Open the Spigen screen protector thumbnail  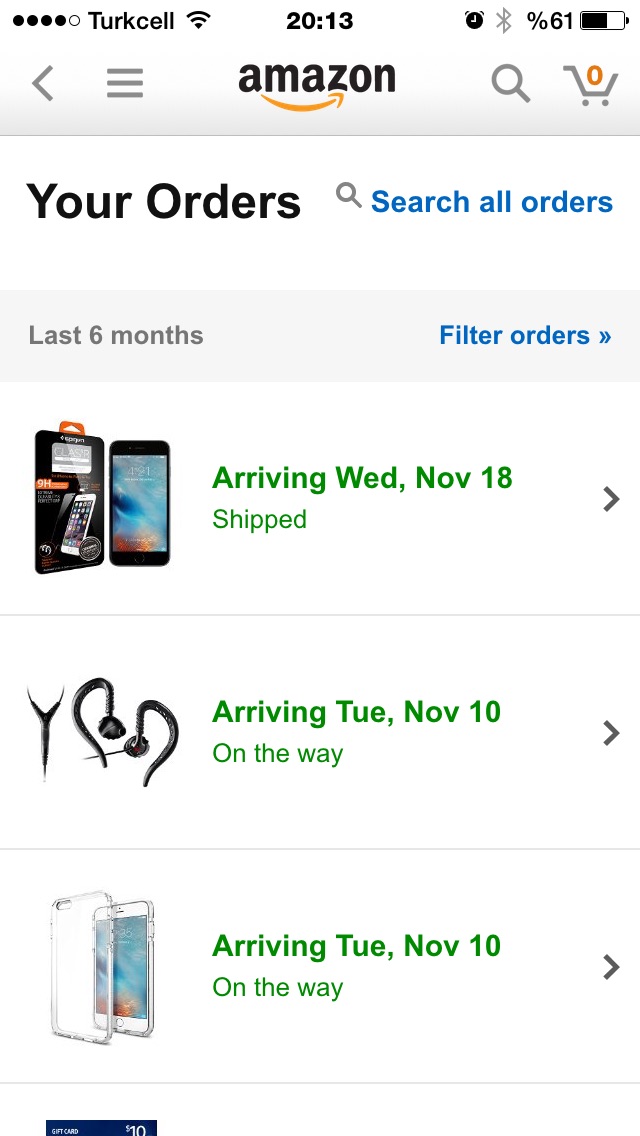[x=102, y=497]
